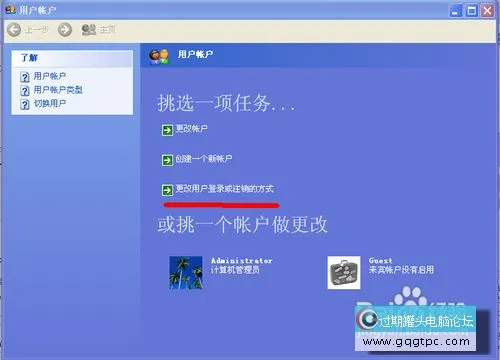Click green arrow icon next to 创建一个新帐户
The image size is (500, 360).
tap(167, 160)
